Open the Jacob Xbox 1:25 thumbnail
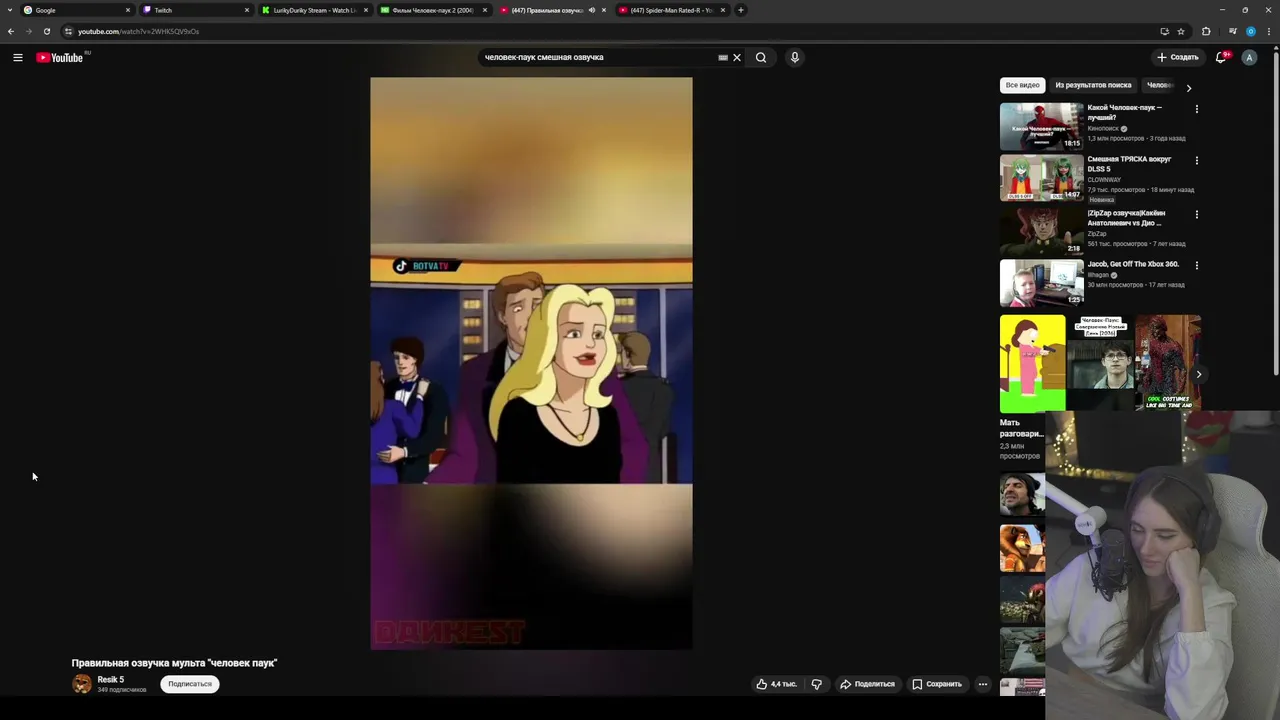 [x=1042, y=283]
